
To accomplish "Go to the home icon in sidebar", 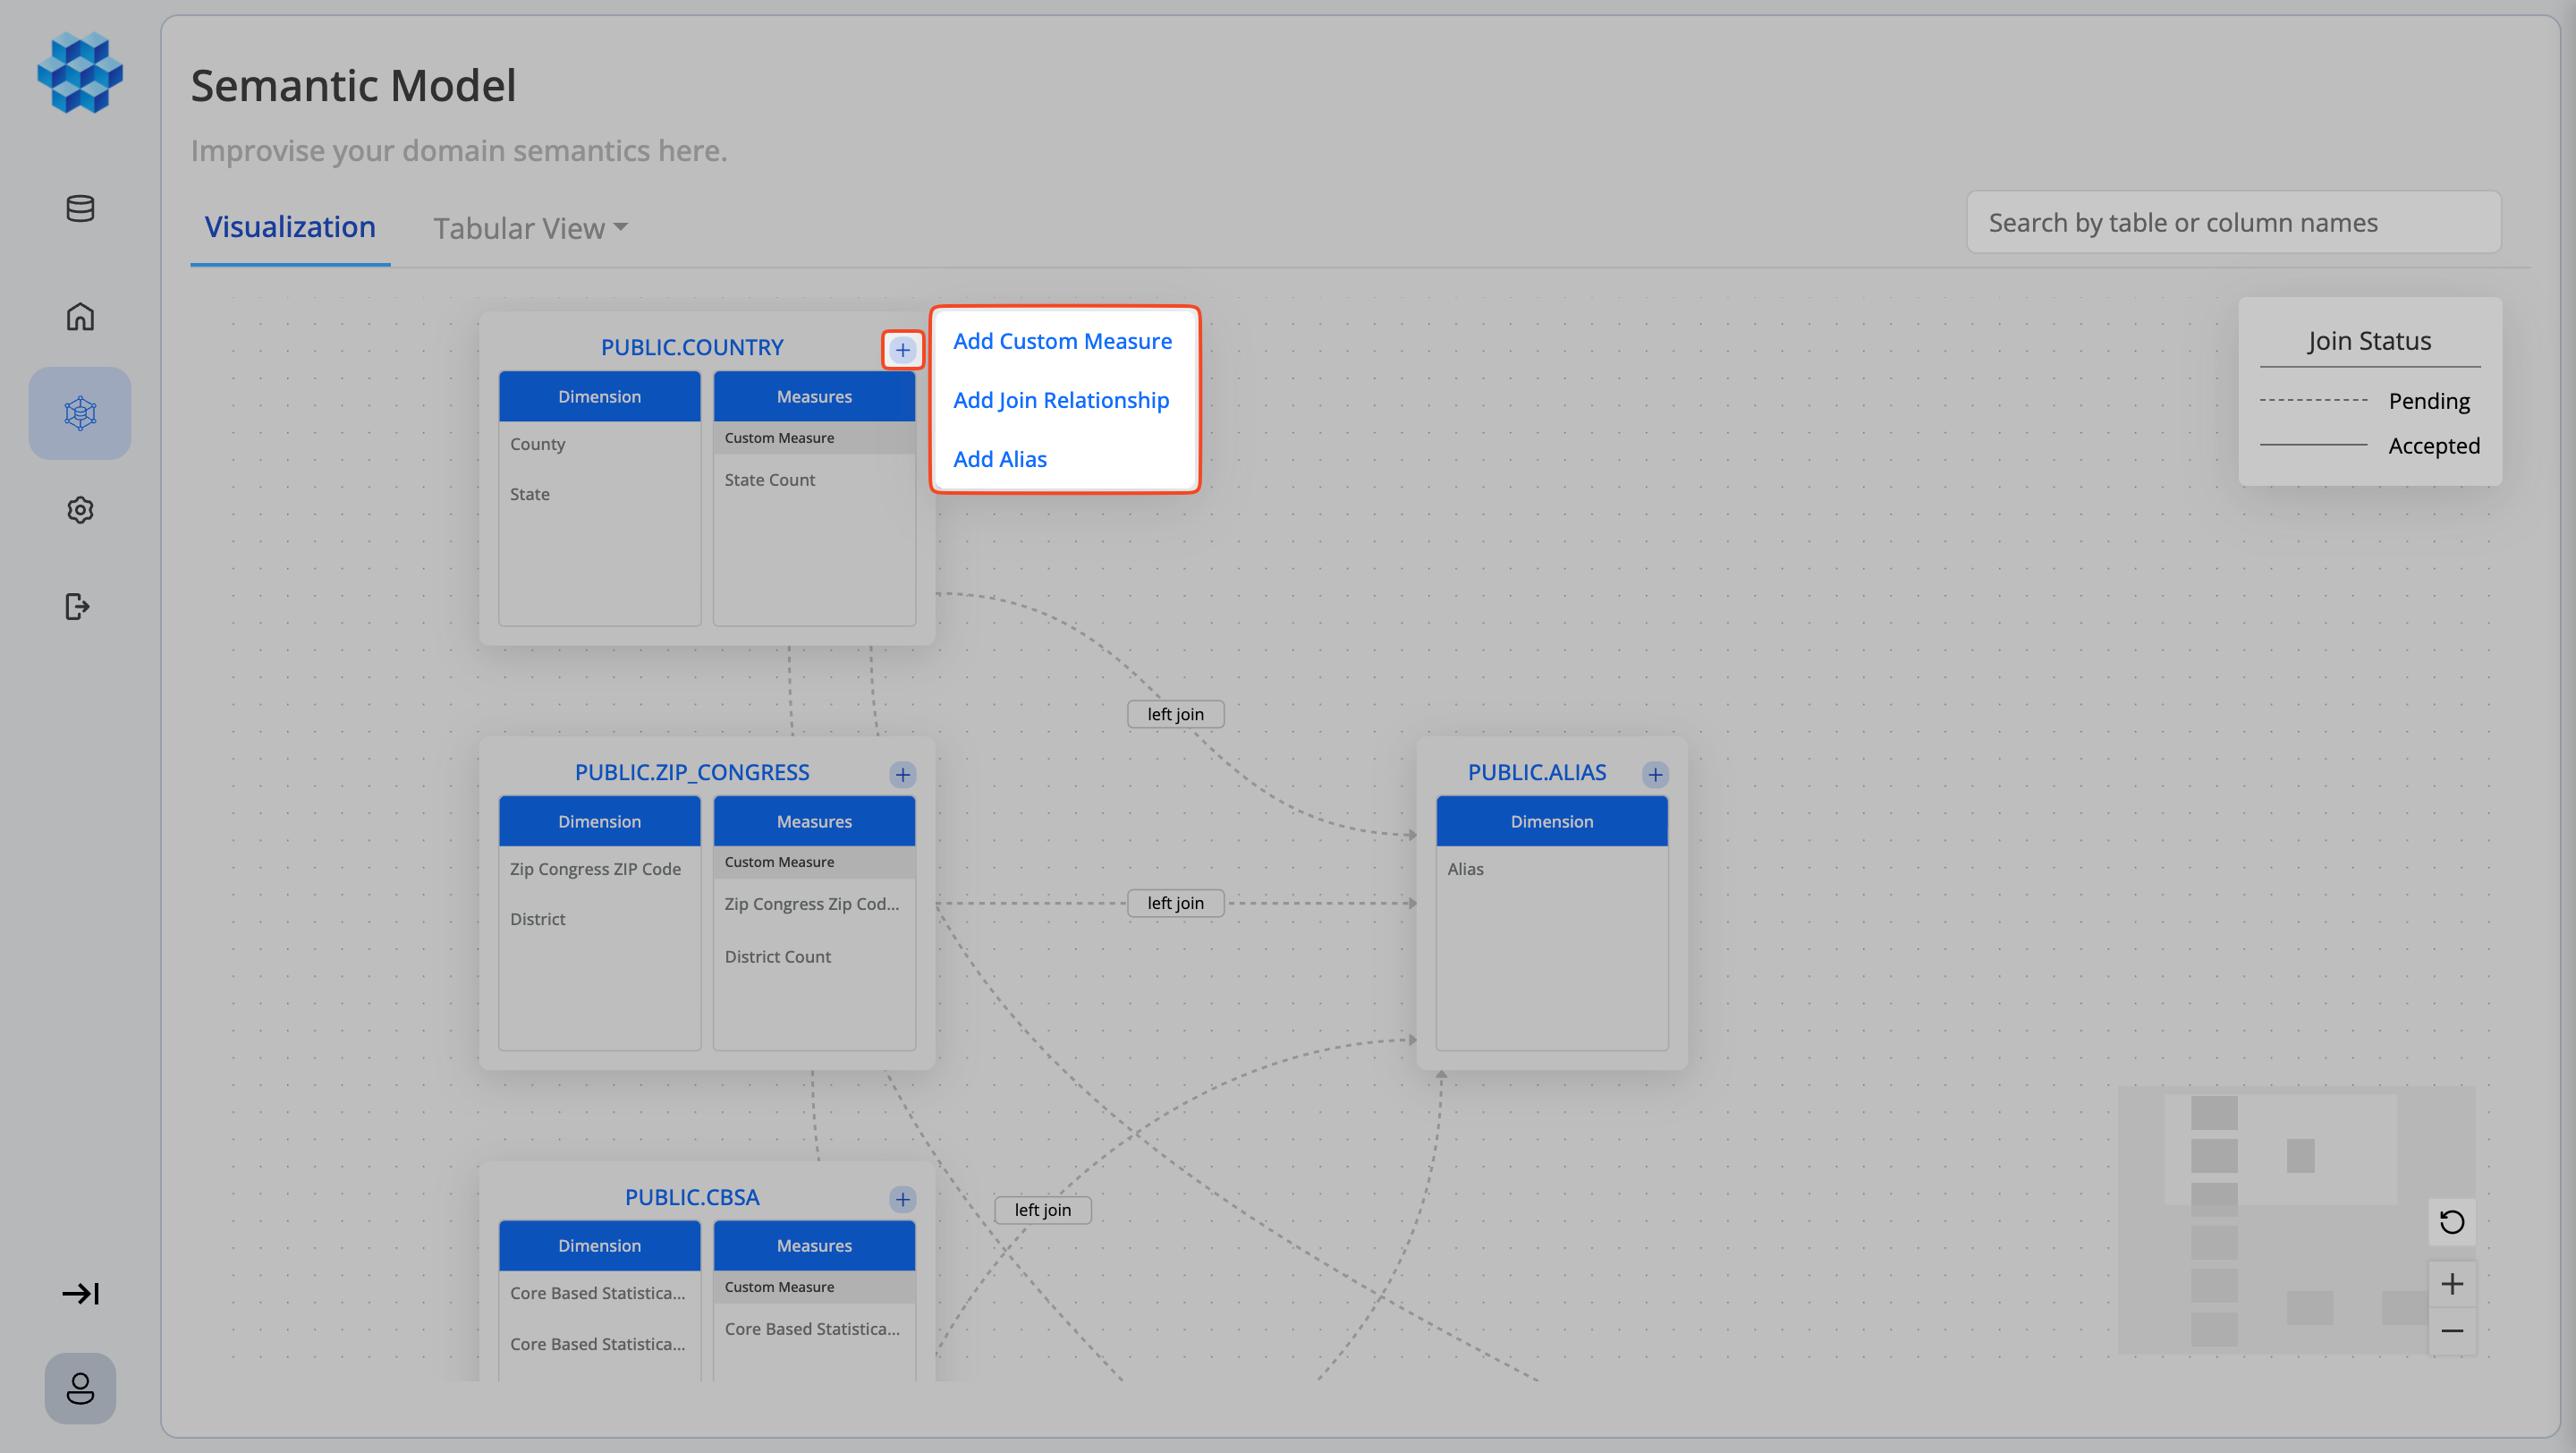I will click(80, 316).
